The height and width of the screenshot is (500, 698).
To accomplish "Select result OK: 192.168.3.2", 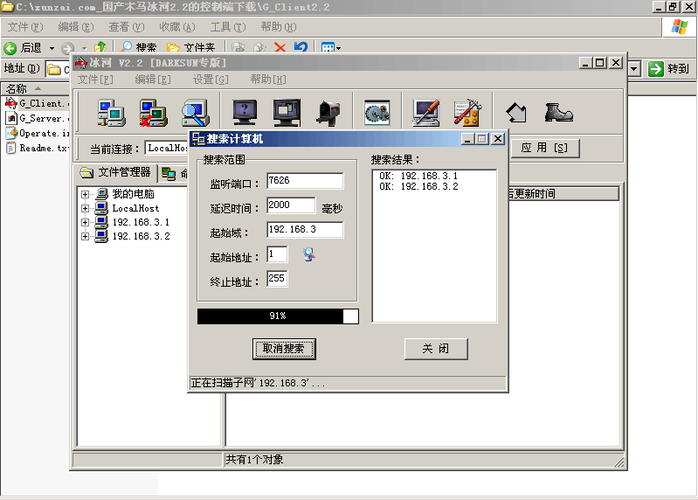I will 418,187.
